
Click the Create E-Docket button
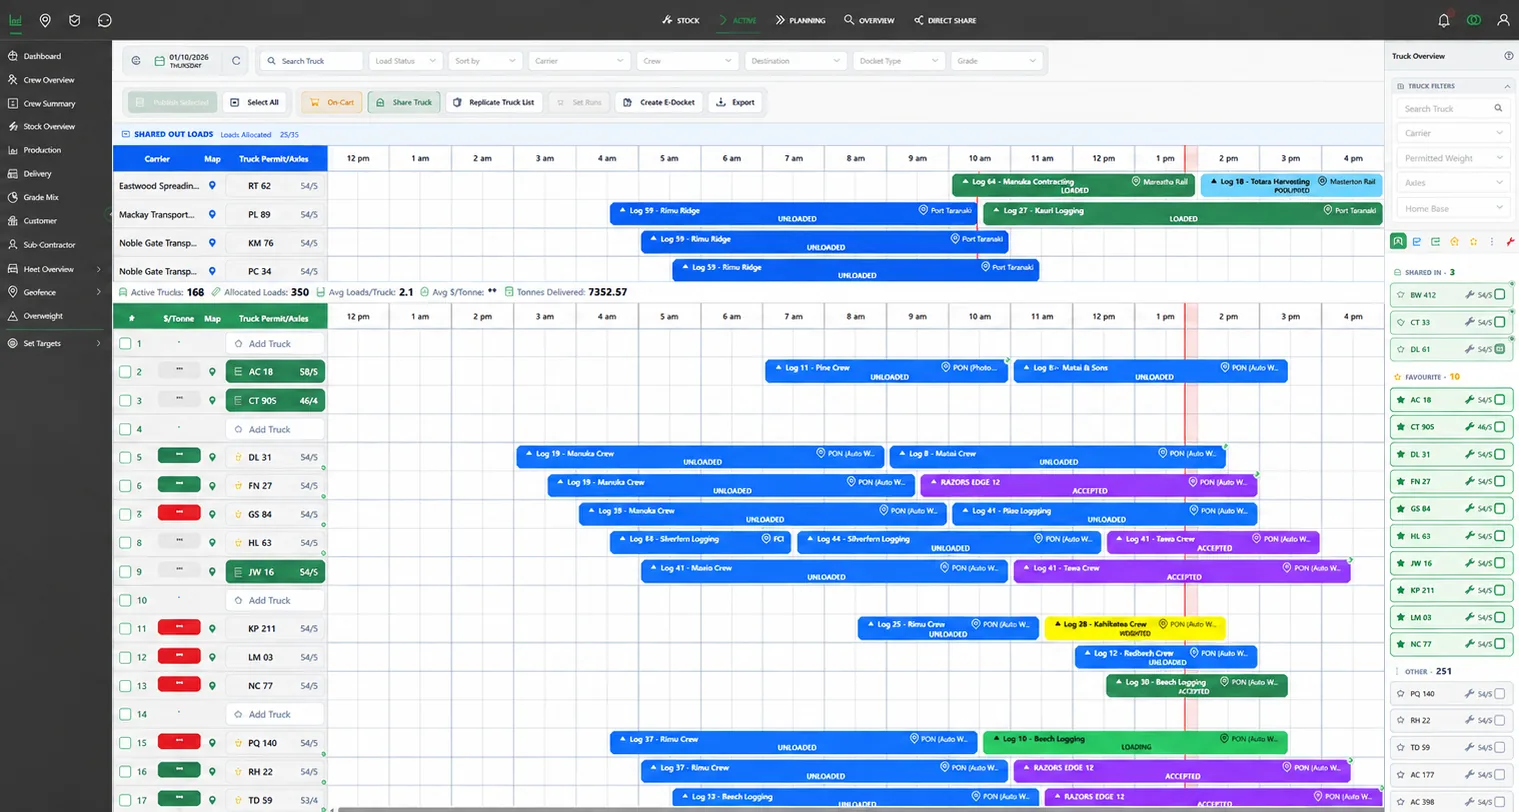pos(658,102)
